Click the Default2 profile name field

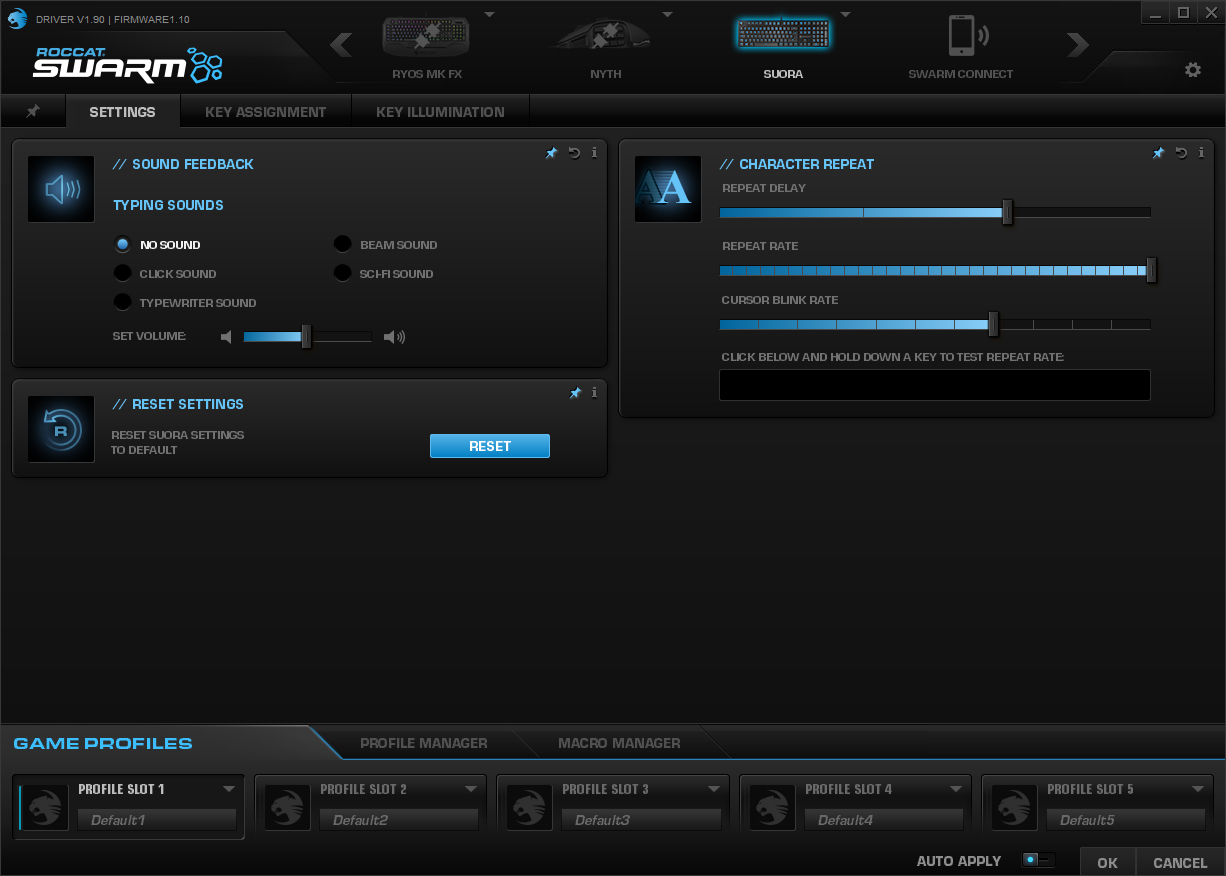(x=400, y=820)
